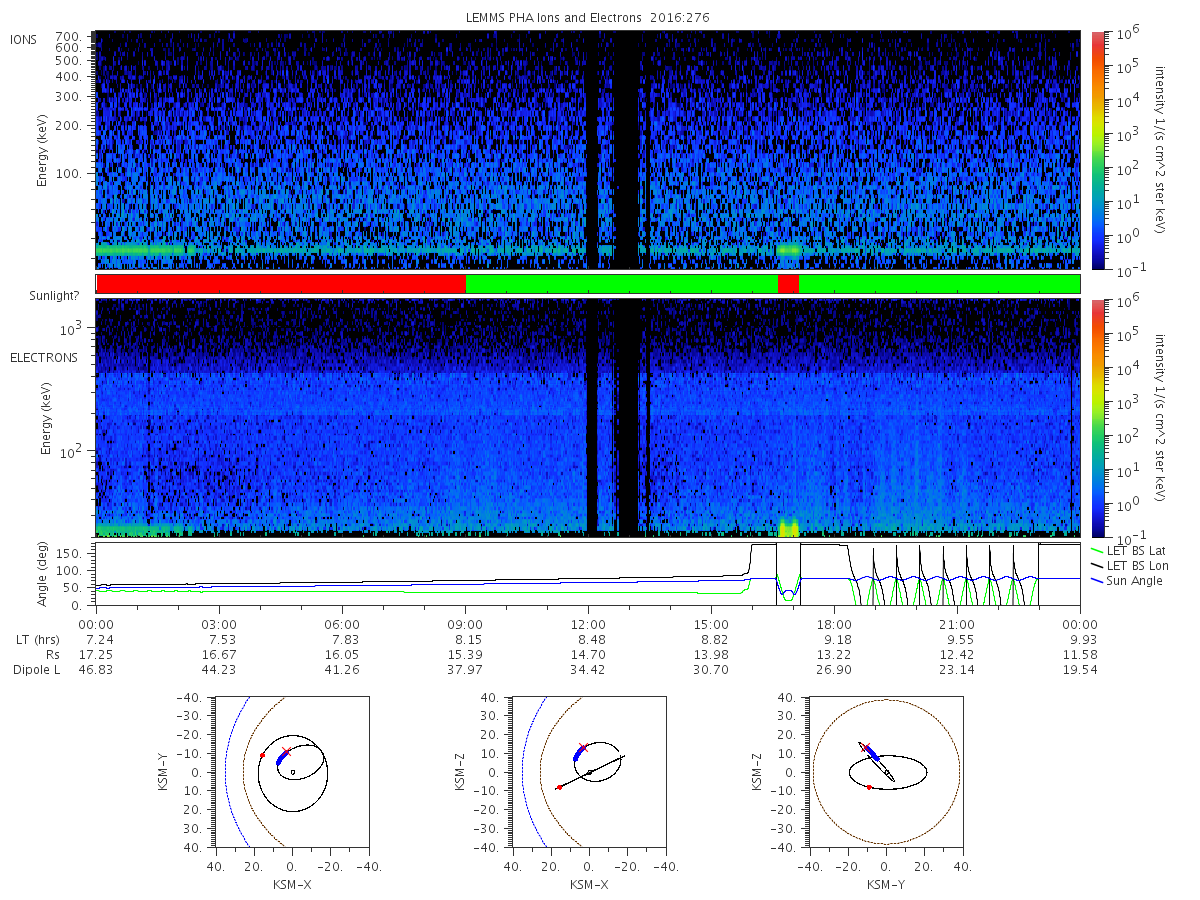Click the "09:00" time tick label

coord(465,625)
